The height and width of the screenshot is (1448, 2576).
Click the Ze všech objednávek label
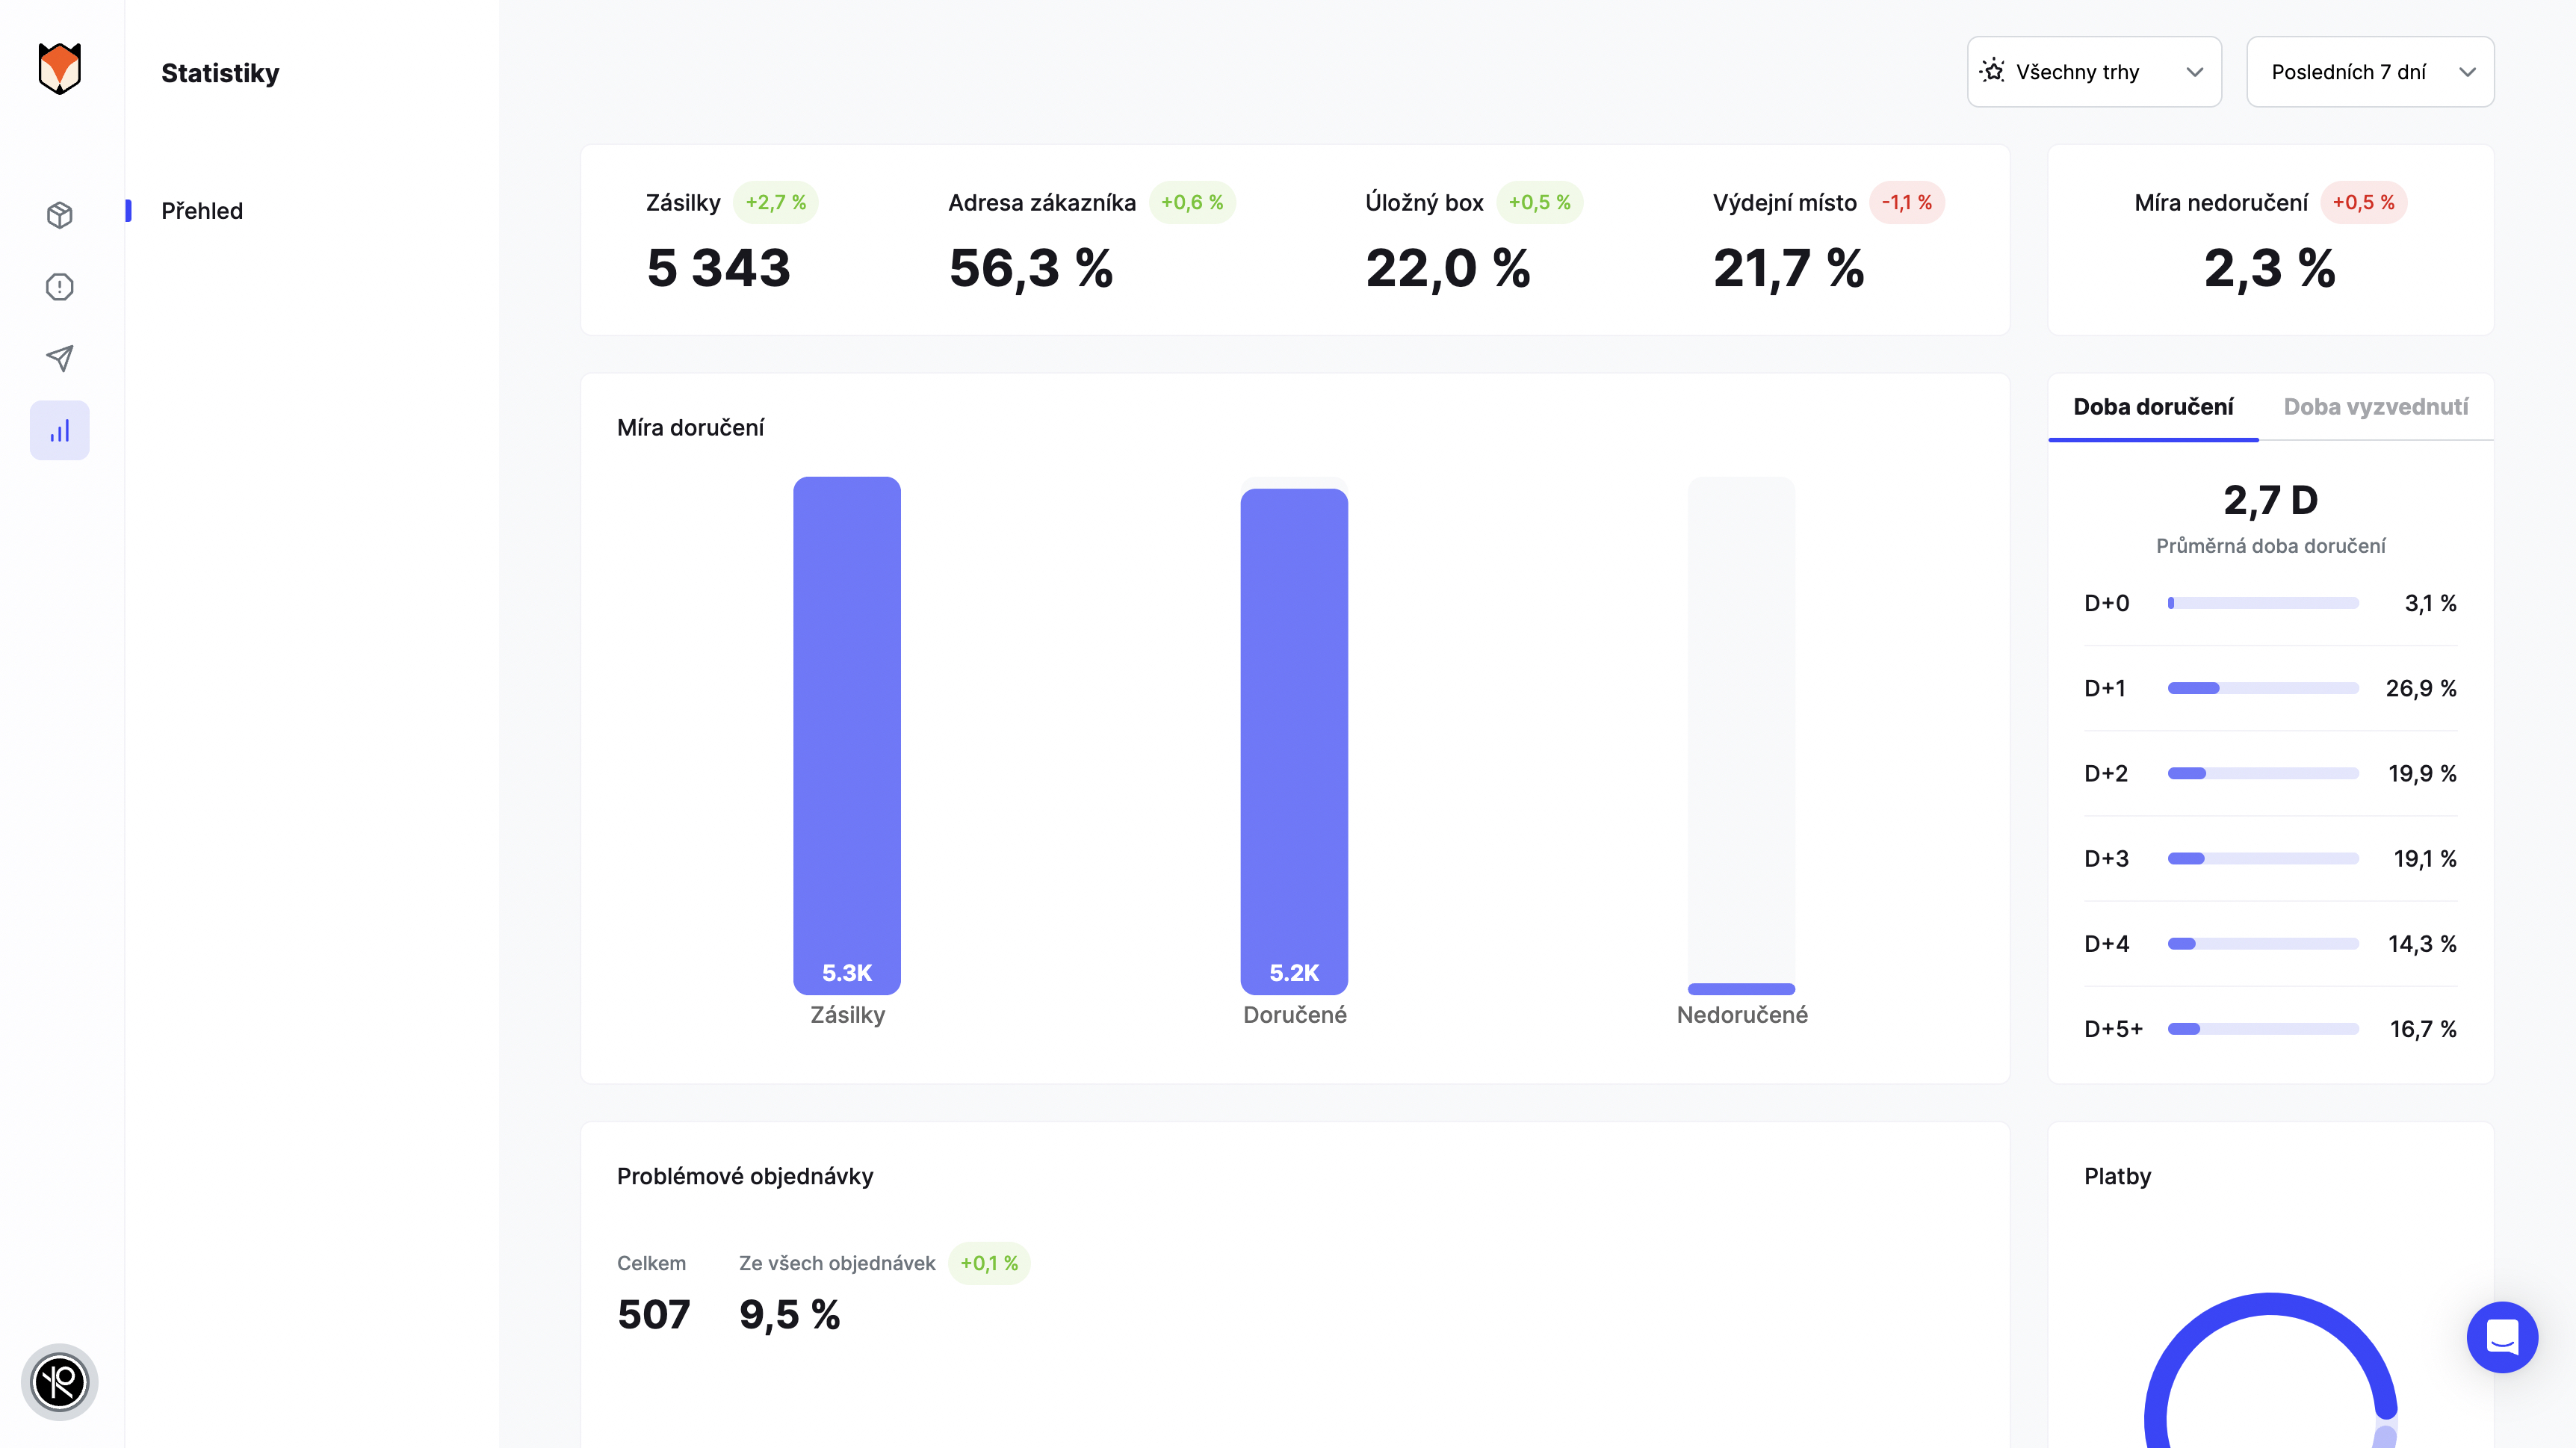pos(837,1263)
